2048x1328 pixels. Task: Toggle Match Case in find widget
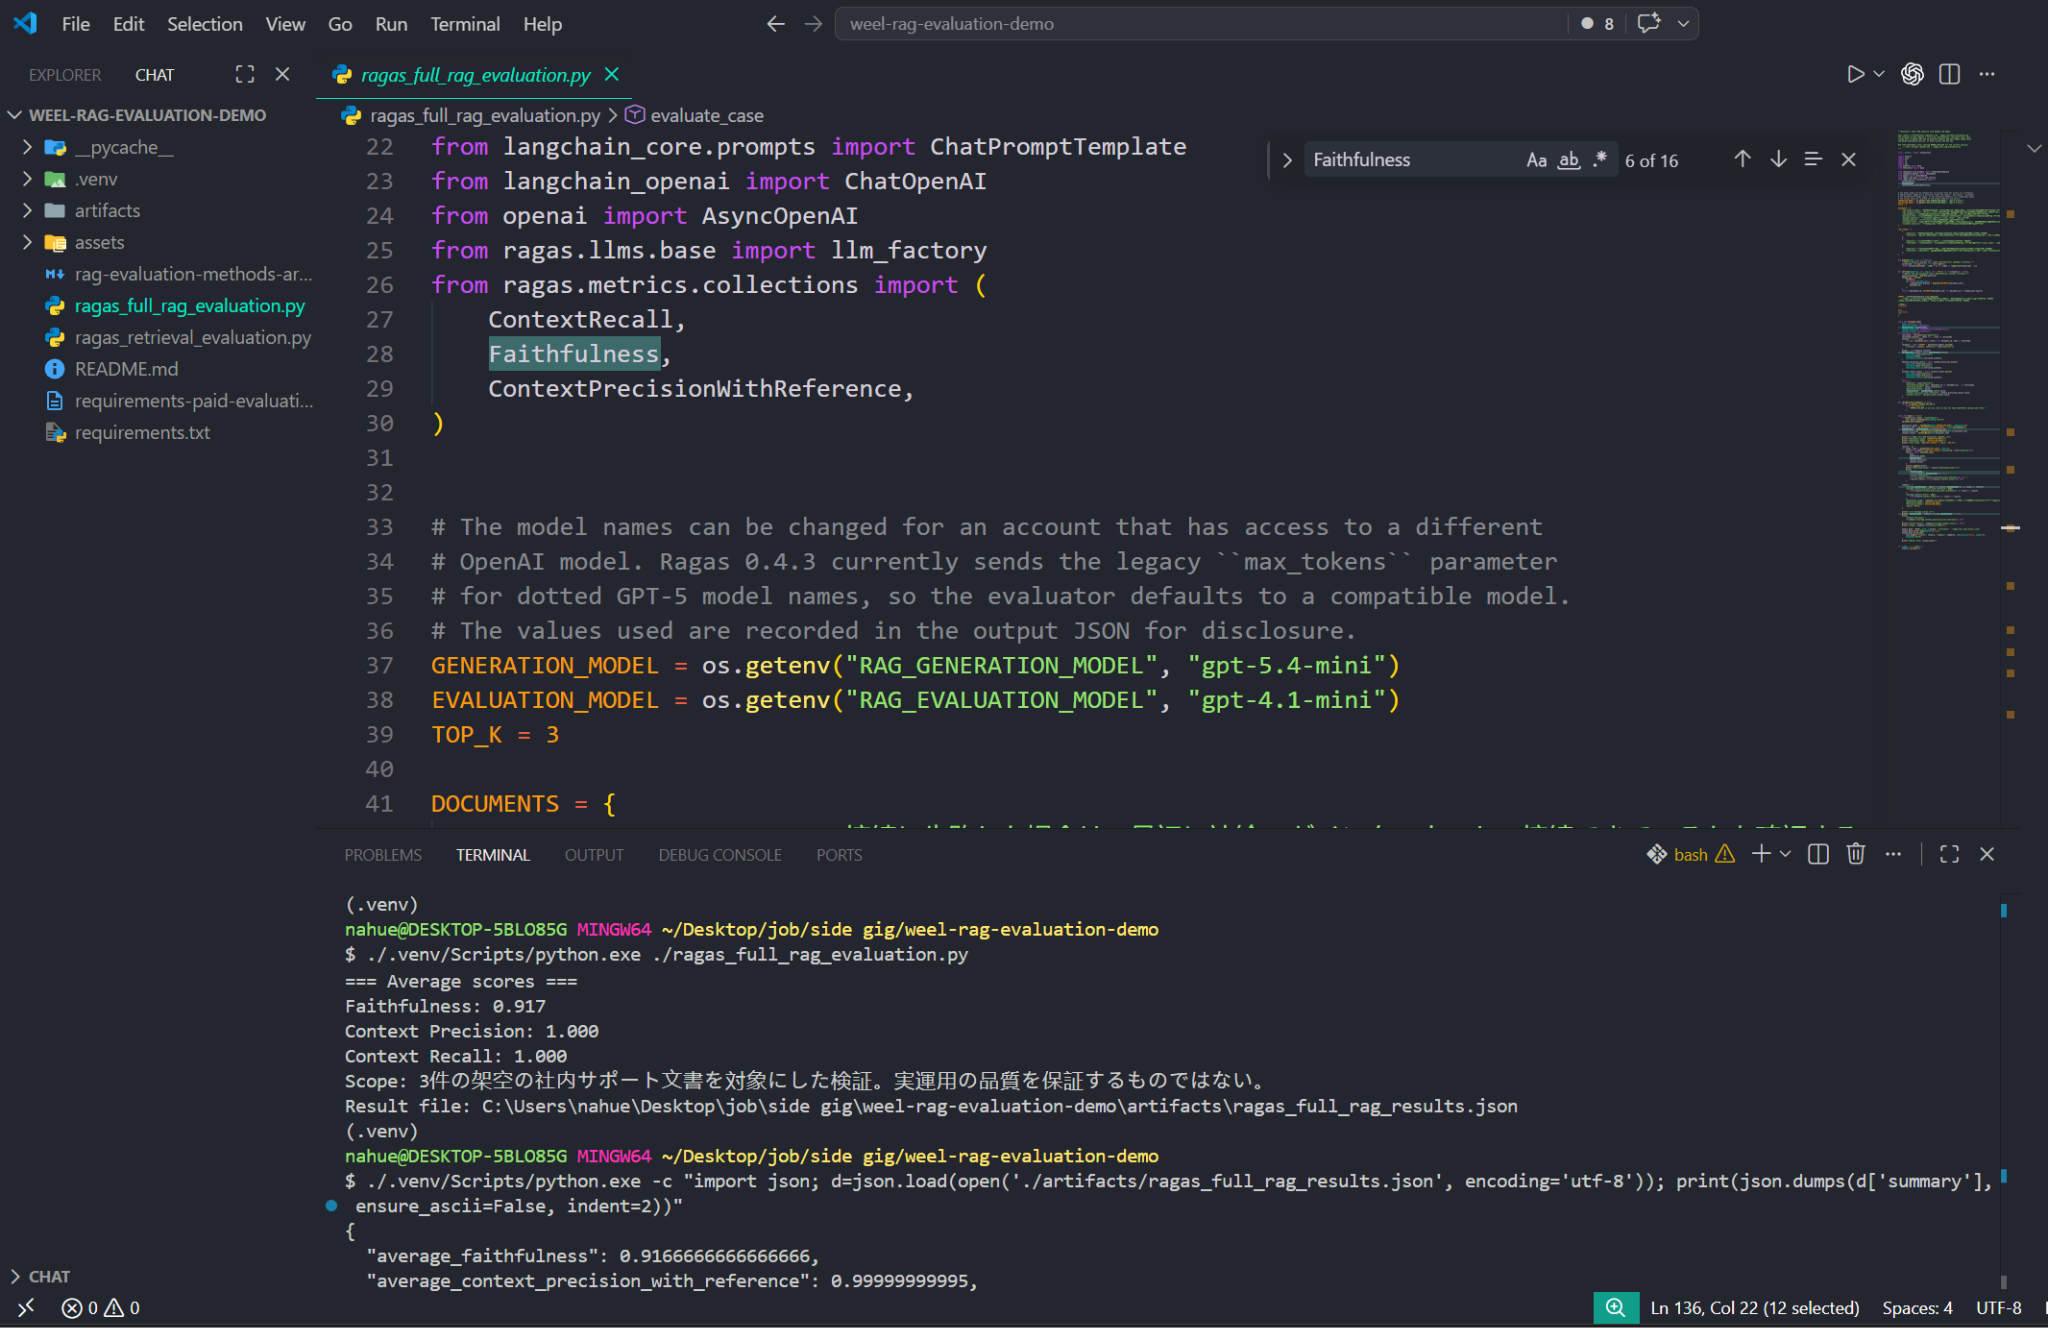[x=1536, y=160]
